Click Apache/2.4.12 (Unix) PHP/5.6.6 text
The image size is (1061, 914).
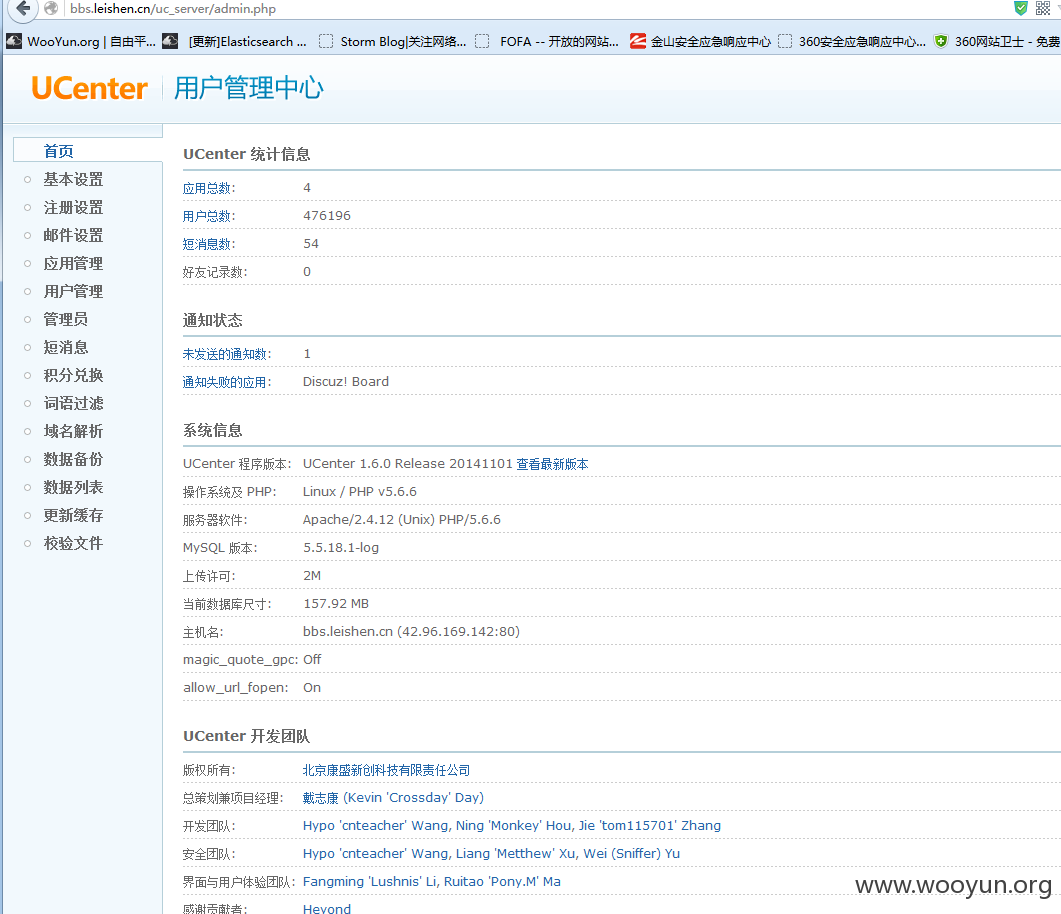tap(401, 520)
